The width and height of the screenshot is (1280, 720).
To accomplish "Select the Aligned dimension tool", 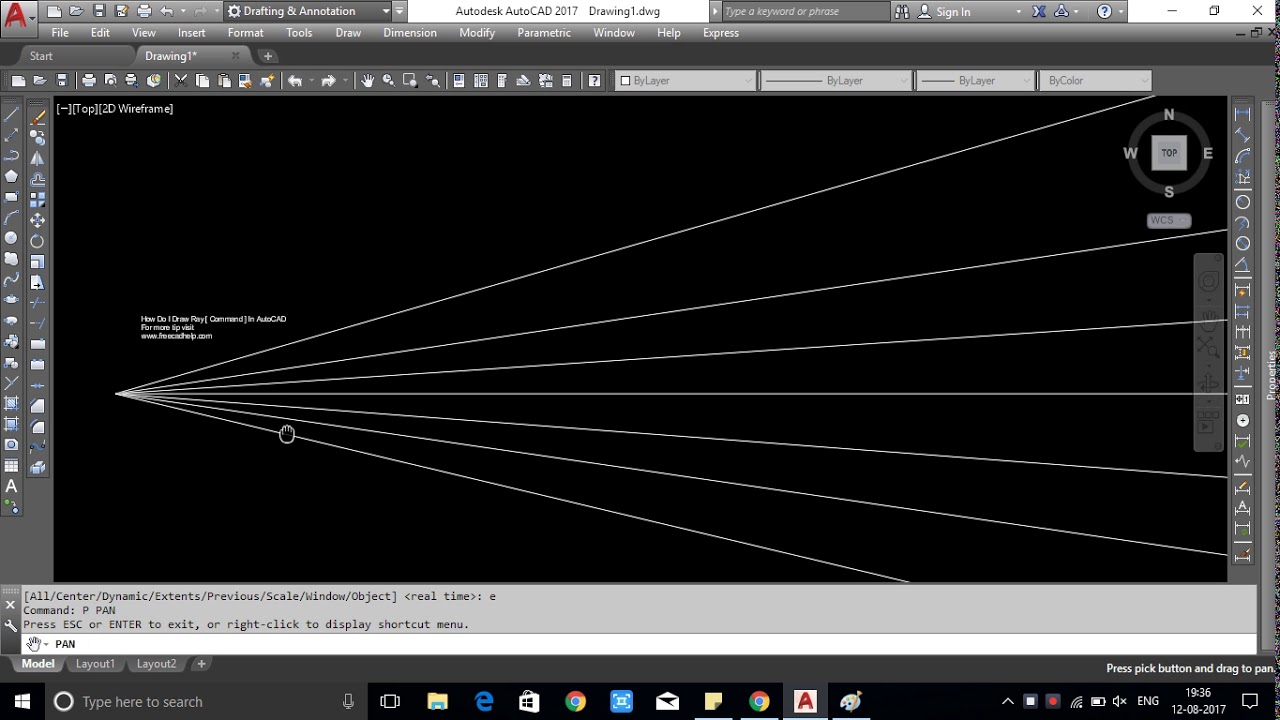I will coord(1243,135).
